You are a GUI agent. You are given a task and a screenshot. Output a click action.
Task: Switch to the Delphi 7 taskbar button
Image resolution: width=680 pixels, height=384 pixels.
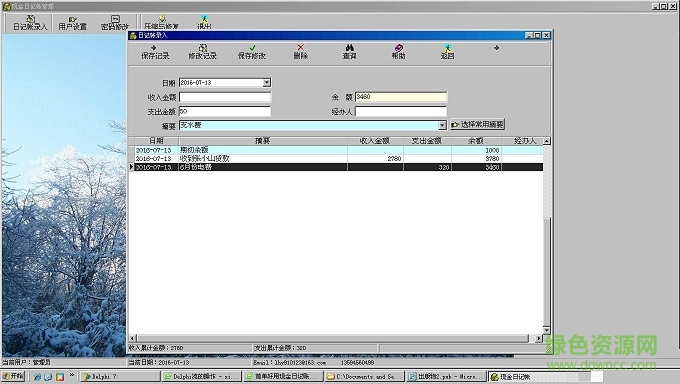pyautogui.click(x=121, y=377)
